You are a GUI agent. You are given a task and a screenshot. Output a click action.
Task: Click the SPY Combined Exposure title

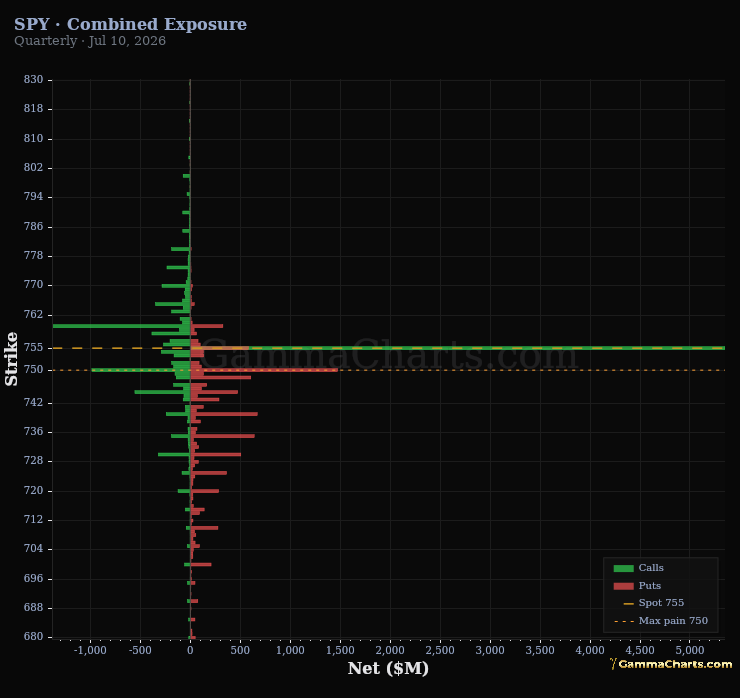tap(130, 24)
